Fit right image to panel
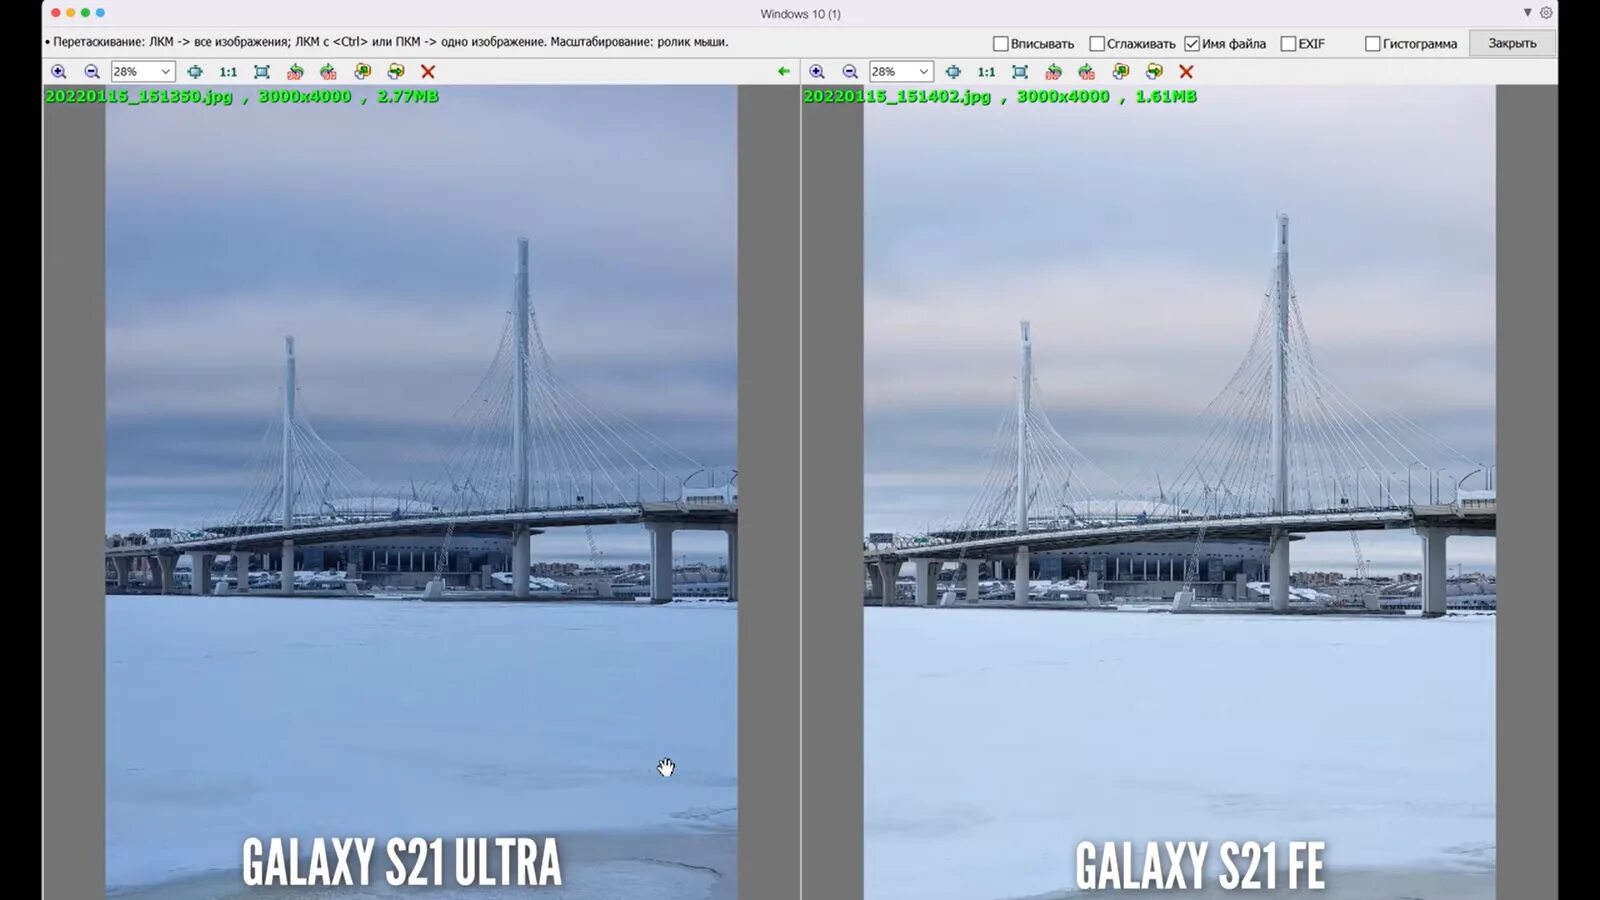Viewport: 1600px width, 900px height. point(1020,72)
